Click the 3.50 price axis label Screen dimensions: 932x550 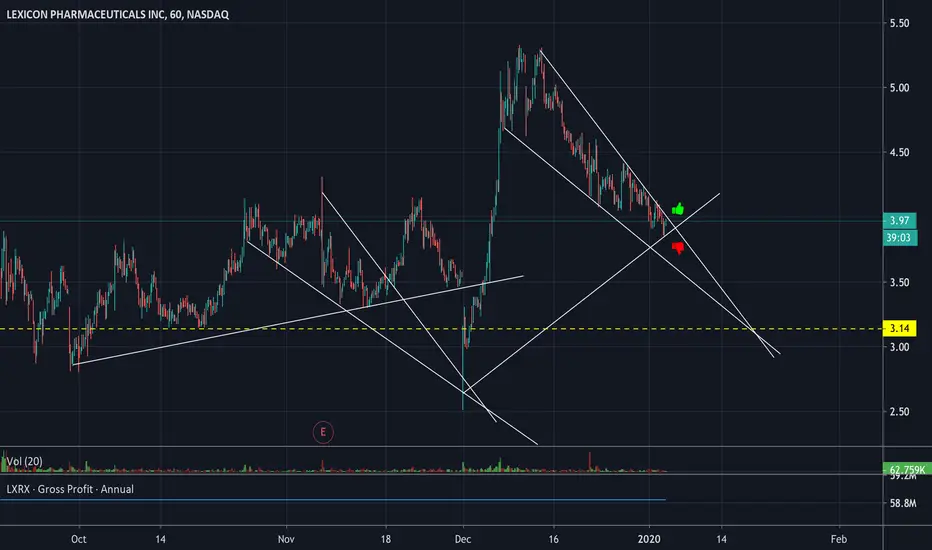899,282
